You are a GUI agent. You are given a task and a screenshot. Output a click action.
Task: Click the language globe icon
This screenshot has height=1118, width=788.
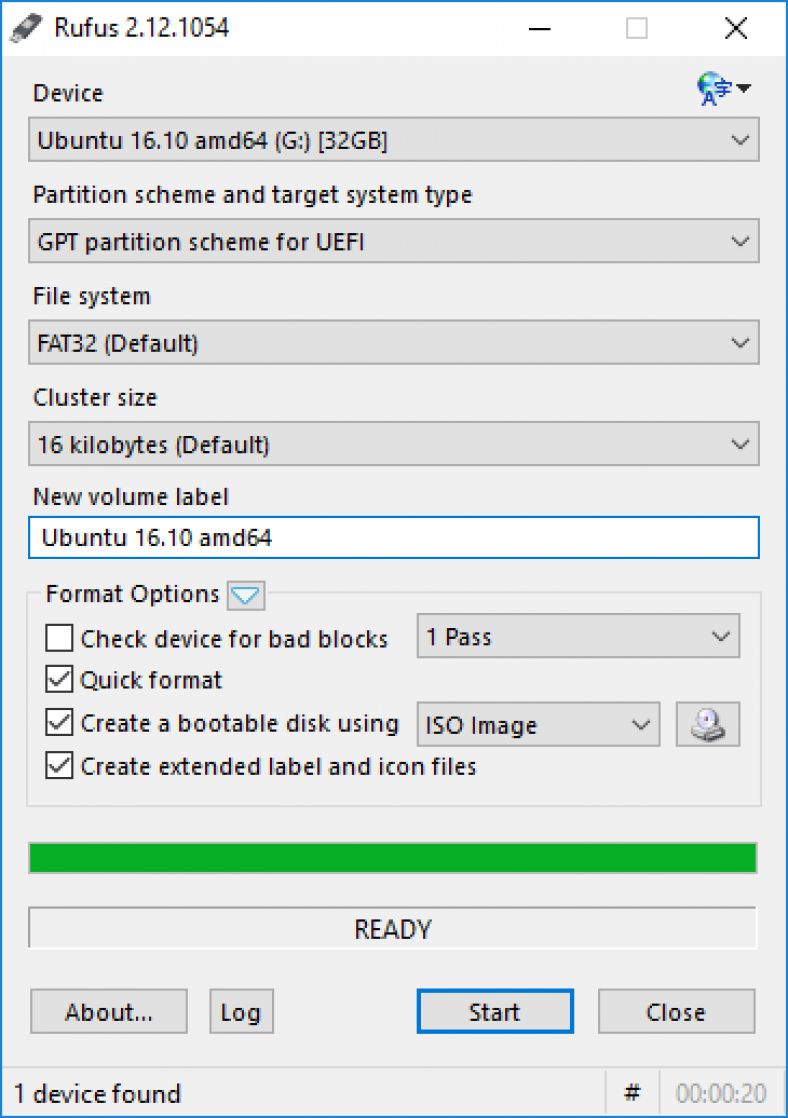(715, 90)
